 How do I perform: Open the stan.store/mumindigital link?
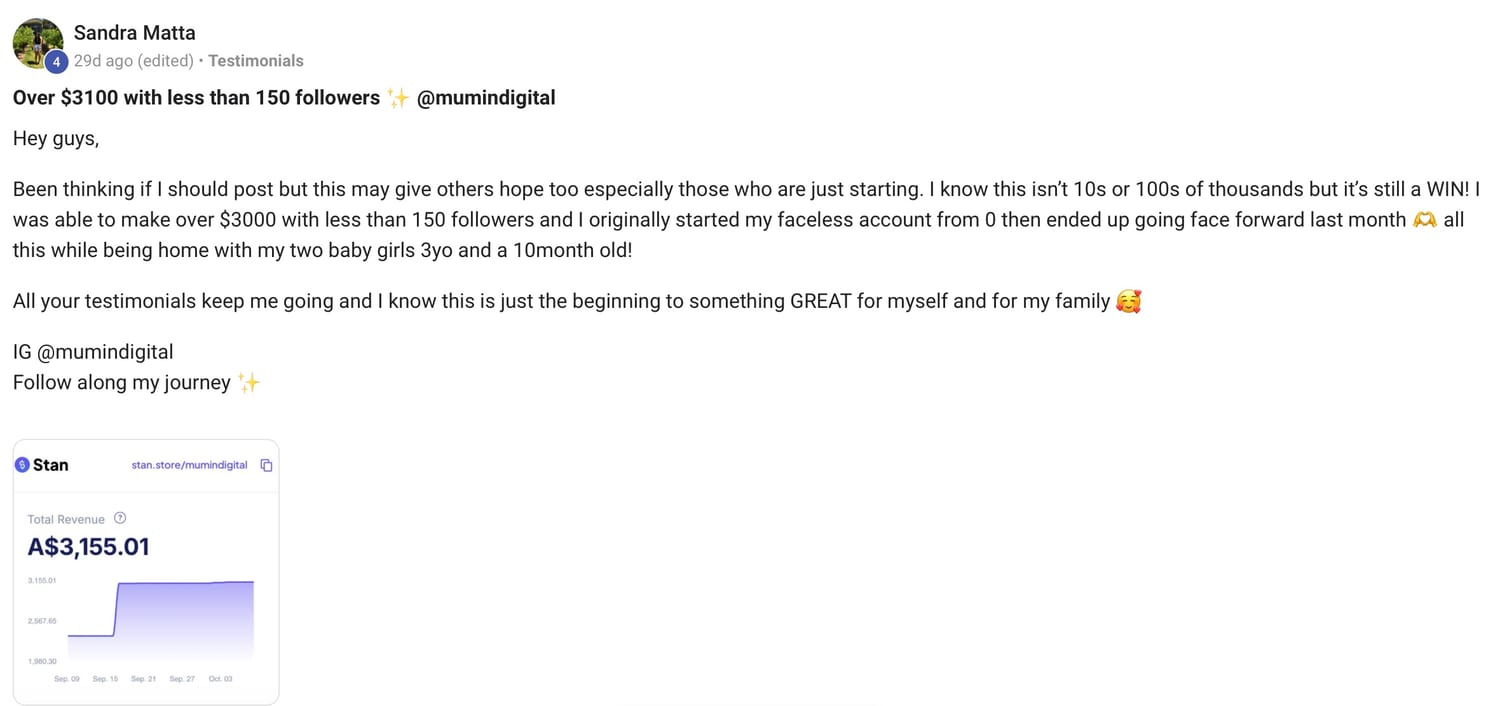coord(189,465)
